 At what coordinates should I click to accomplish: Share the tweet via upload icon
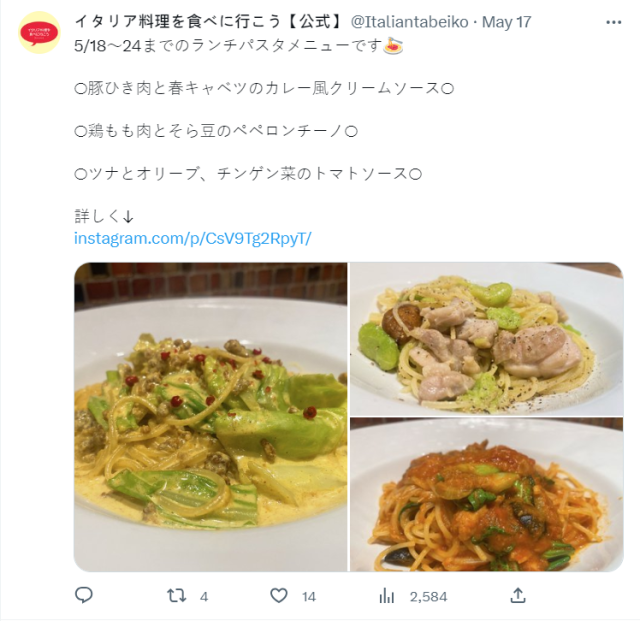tap(518, 596)
